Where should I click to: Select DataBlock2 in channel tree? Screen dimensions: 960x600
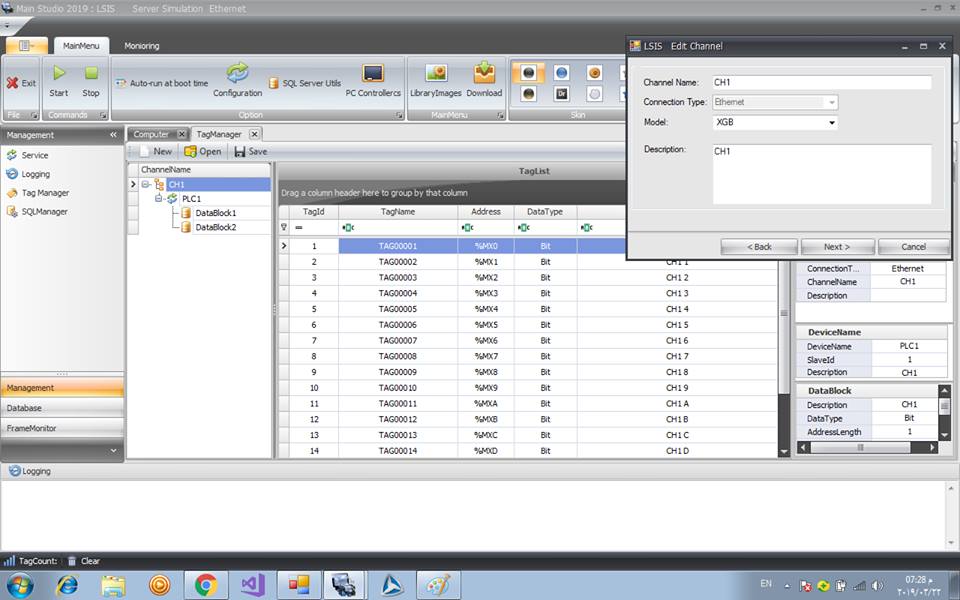(x=216, y=227)
